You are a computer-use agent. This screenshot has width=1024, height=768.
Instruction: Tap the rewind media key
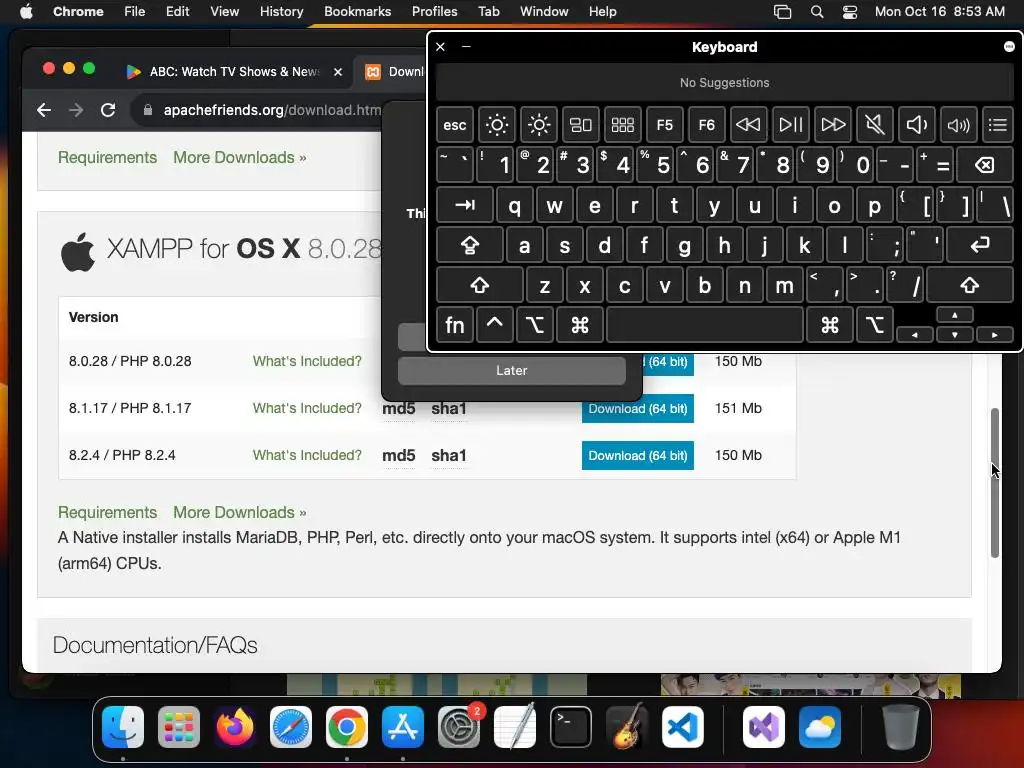748,125
